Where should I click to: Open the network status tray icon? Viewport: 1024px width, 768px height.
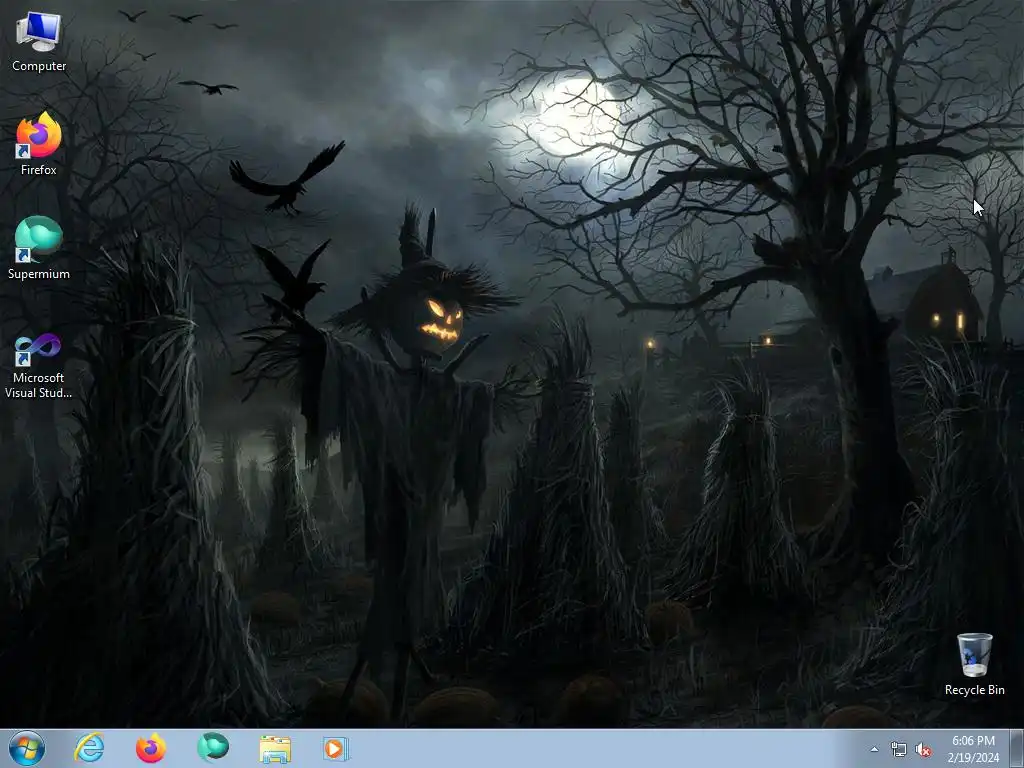click(899, 750)
